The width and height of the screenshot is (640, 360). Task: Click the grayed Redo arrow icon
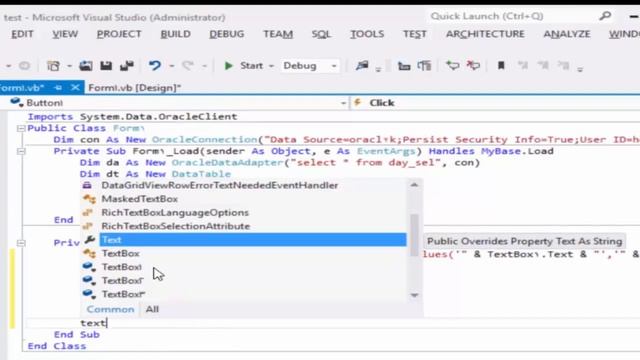pos(188,66)
